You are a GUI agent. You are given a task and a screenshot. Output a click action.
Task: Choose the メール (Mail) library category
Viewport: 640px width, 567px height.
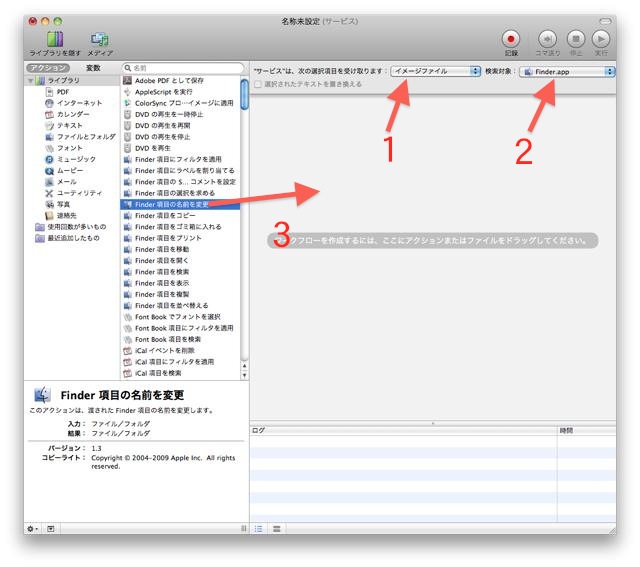click(66, 182)
